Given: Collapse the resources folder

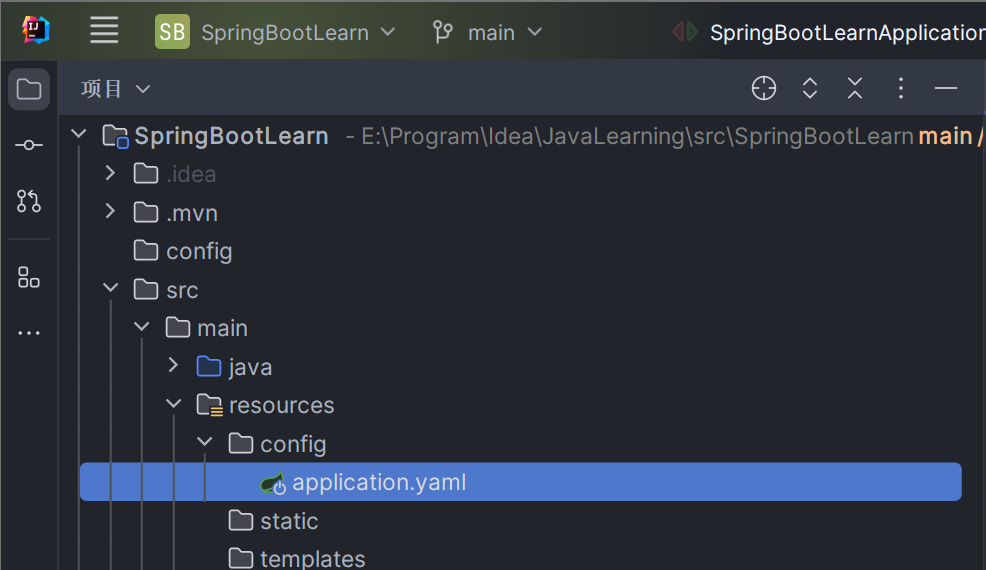Looking at the screenshot, I should [174, 404].
